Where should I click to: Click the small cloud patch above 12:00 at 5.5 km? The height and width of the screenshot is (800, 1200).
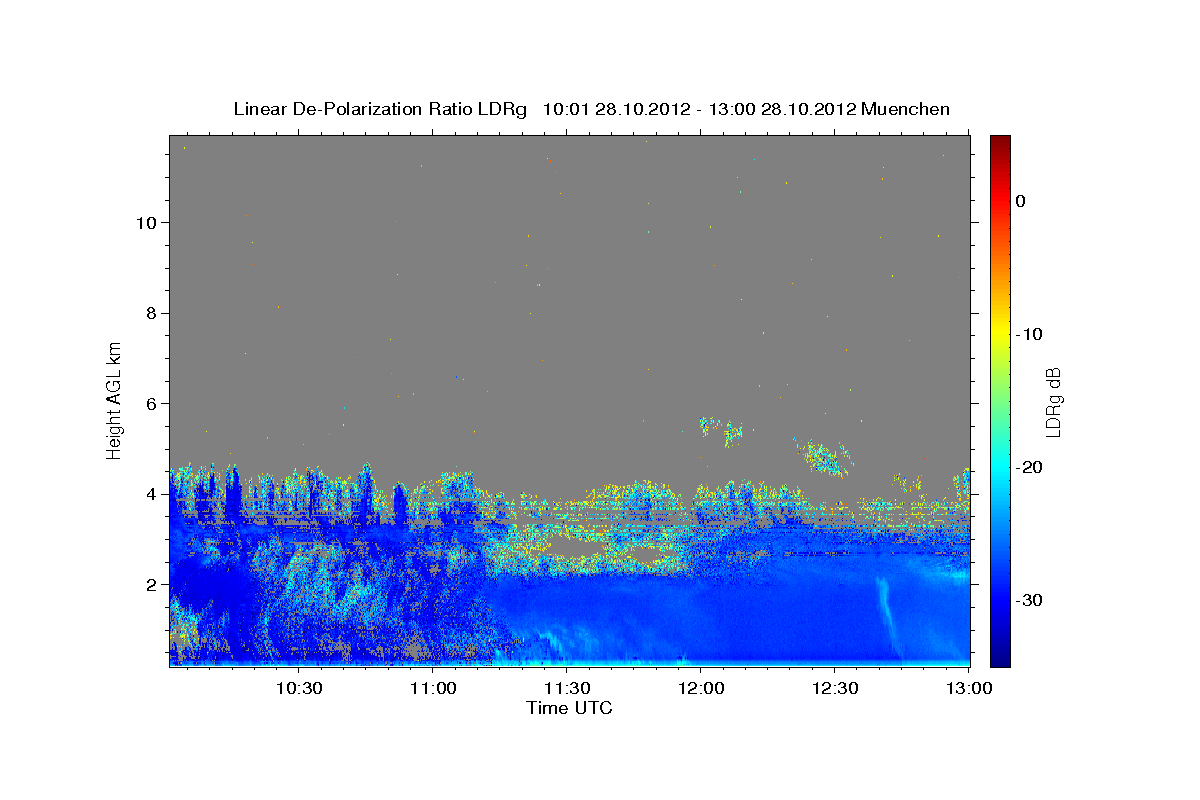[721, 430]
